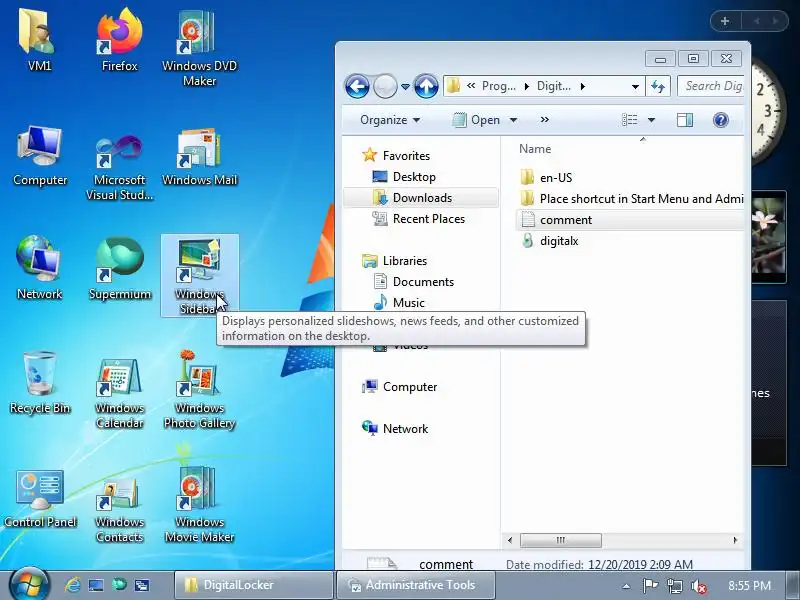Open the Action Center flag tray icon

[650, 586]
